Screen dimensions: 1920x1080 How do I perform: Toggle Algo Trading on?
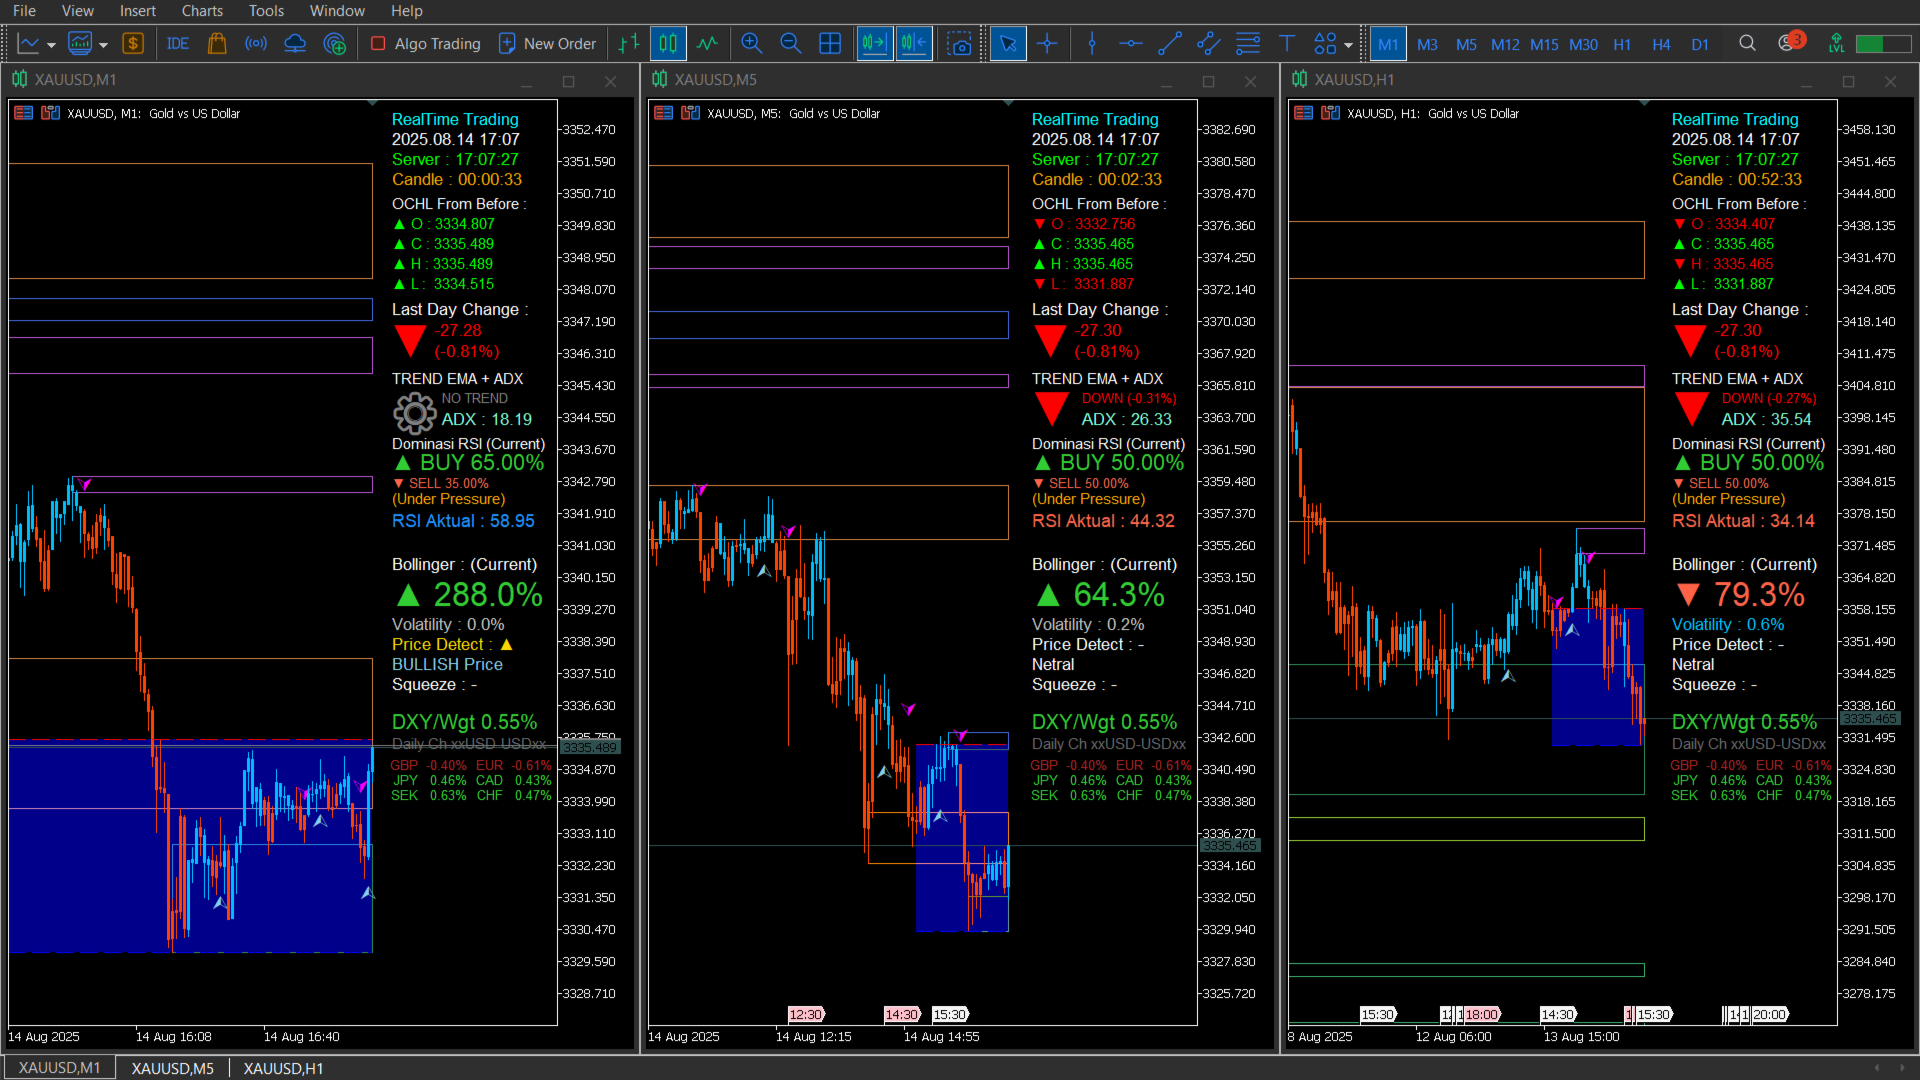[425, 44]
